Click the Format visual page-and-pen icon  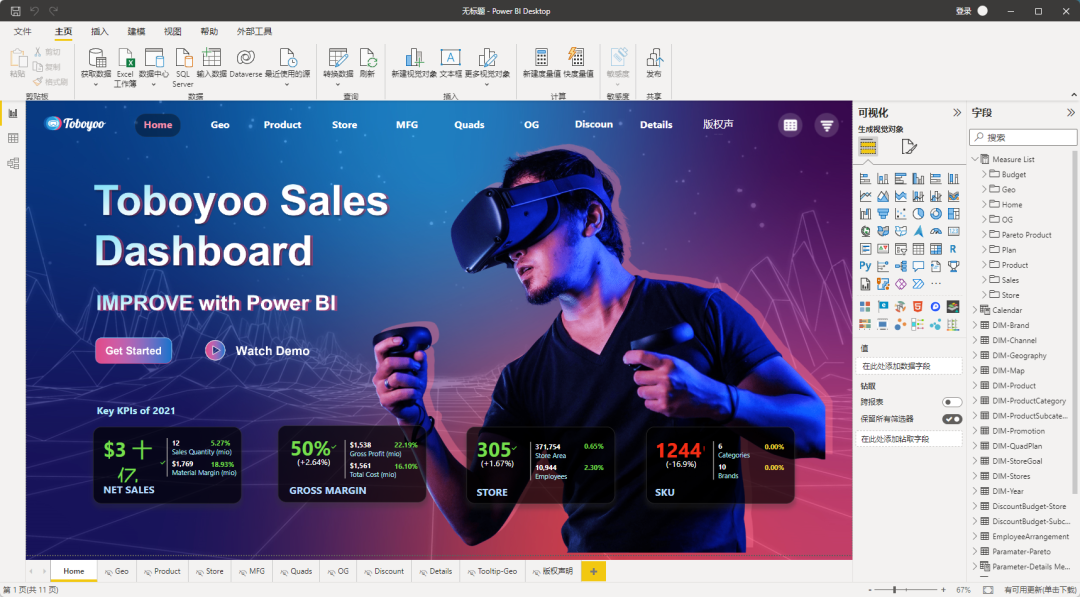tap(908, 146)
